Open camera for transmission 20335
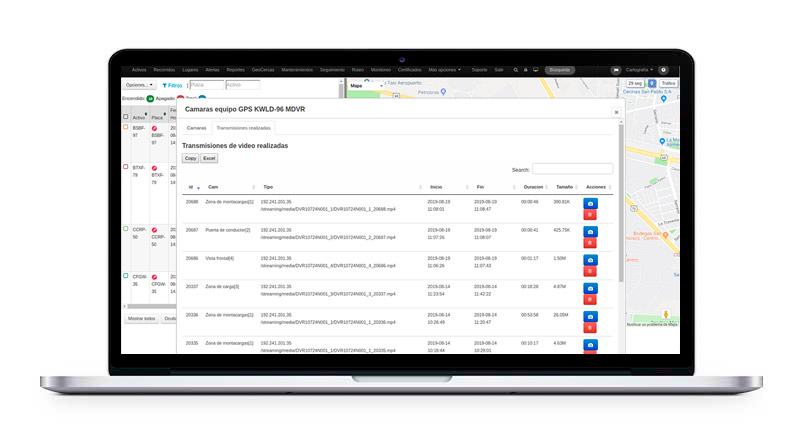This screenshot has height=445, width=801. [590, 345]
